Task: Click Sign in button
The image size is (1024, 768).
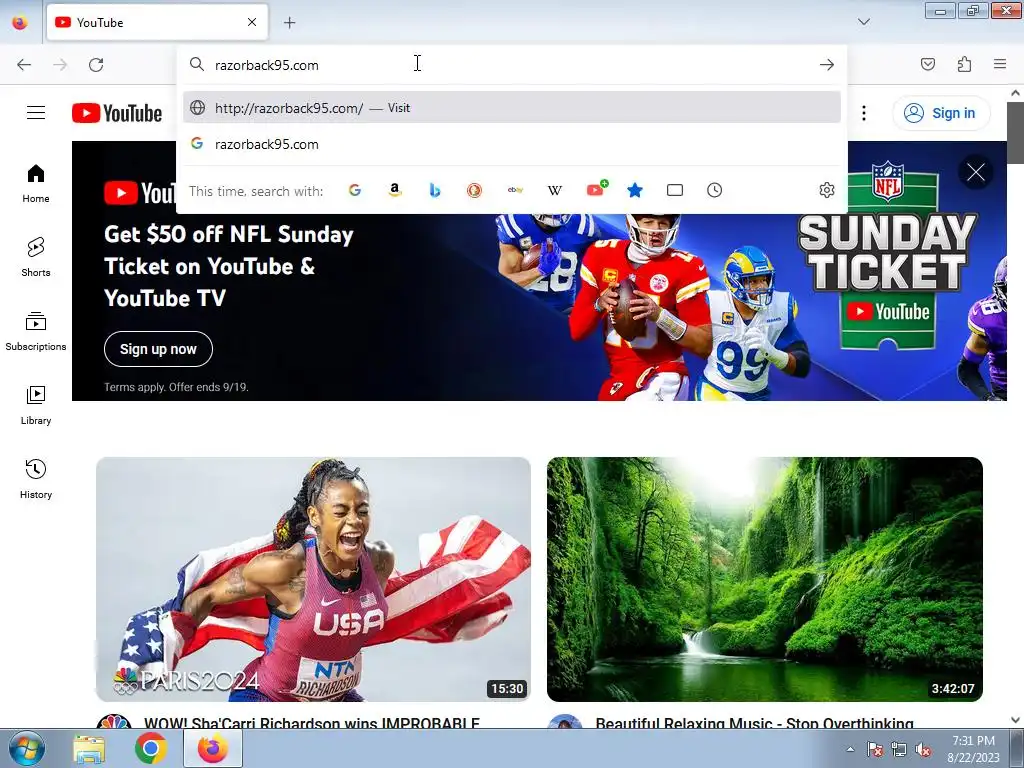Action: click(x=940, y=113)
